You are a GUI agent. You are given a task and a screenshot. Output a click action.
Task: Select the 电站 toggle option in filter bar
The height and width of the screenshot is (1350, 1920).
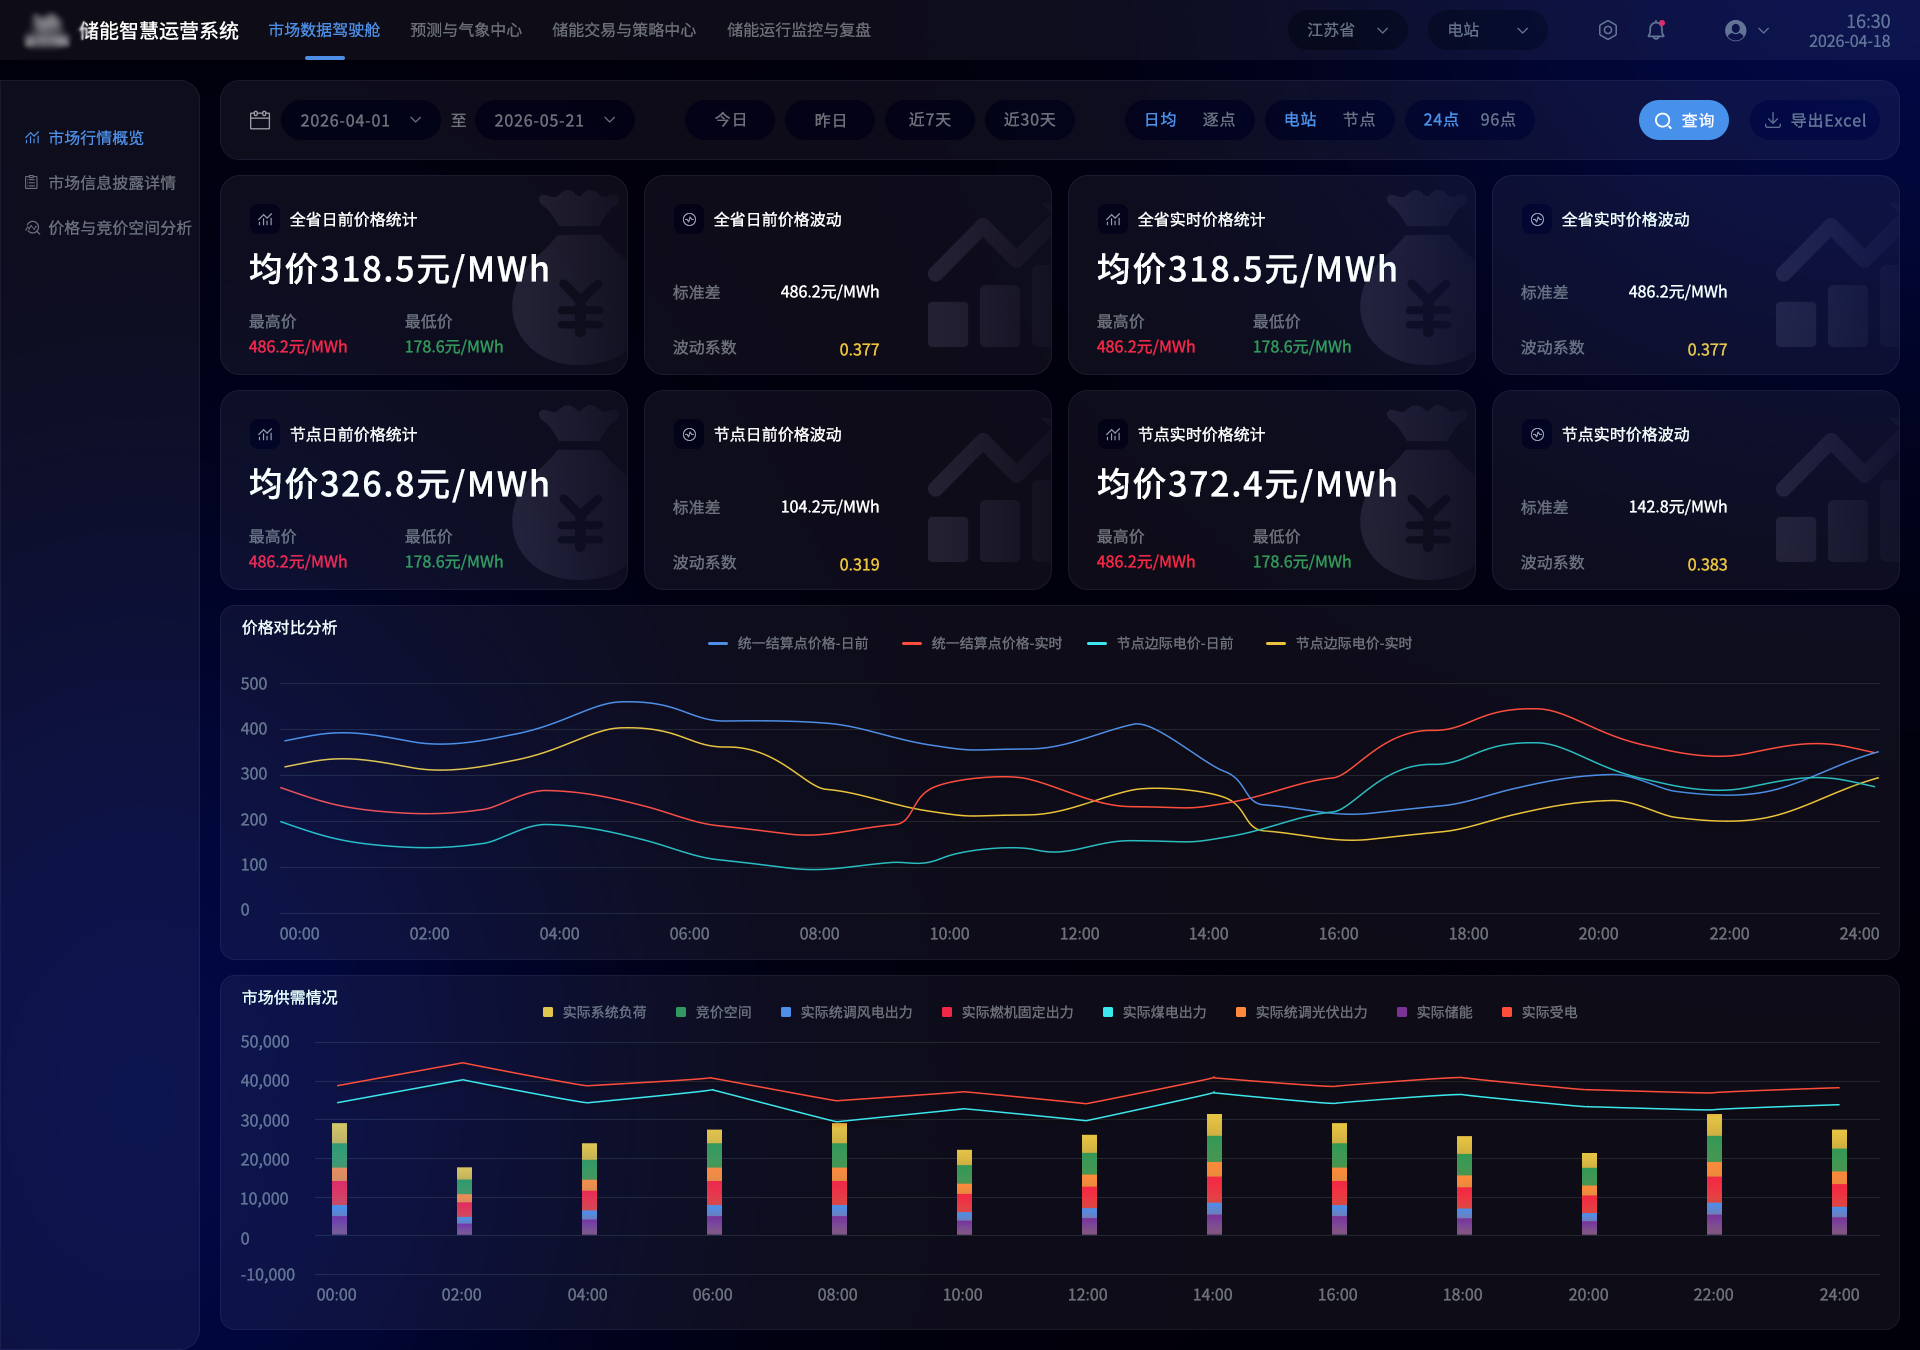(x=1300, y=120)
